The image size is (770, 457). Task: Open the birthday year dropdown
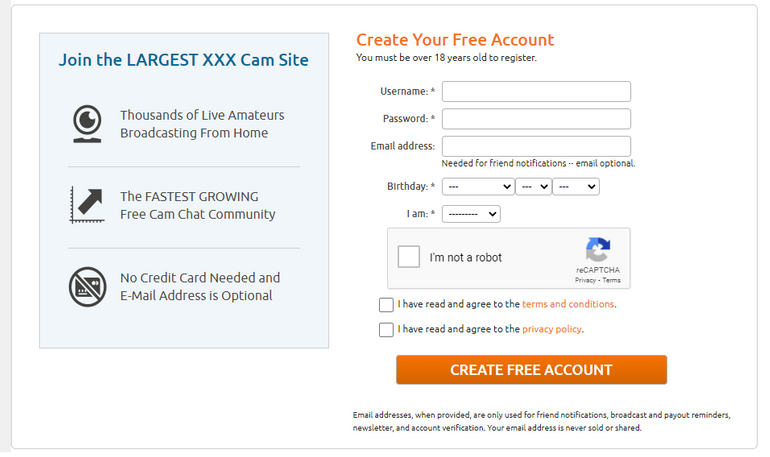pyautogui.click(x=576, y=187)
